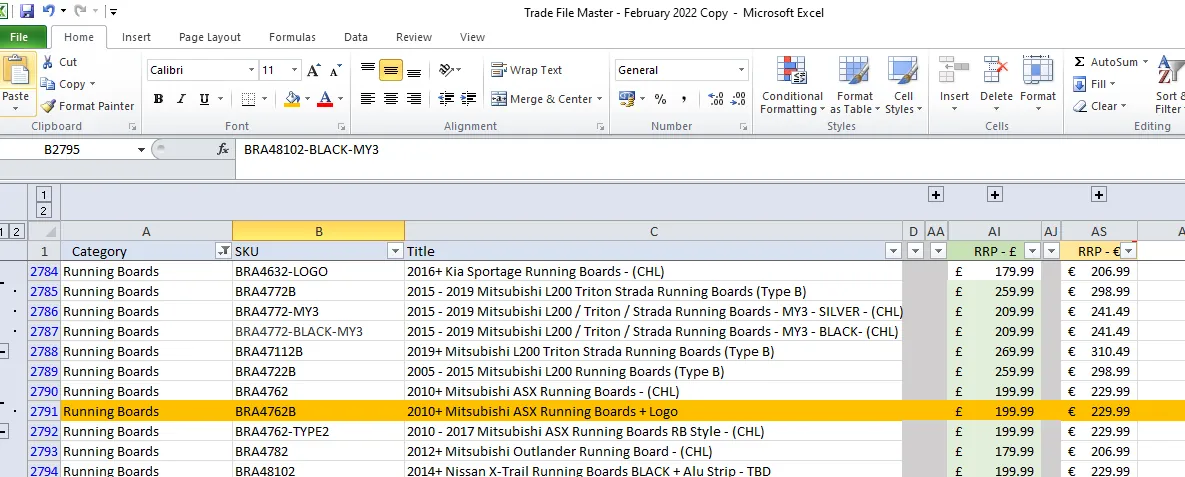Toggle Bold formatting

click(x=158, y=99)
